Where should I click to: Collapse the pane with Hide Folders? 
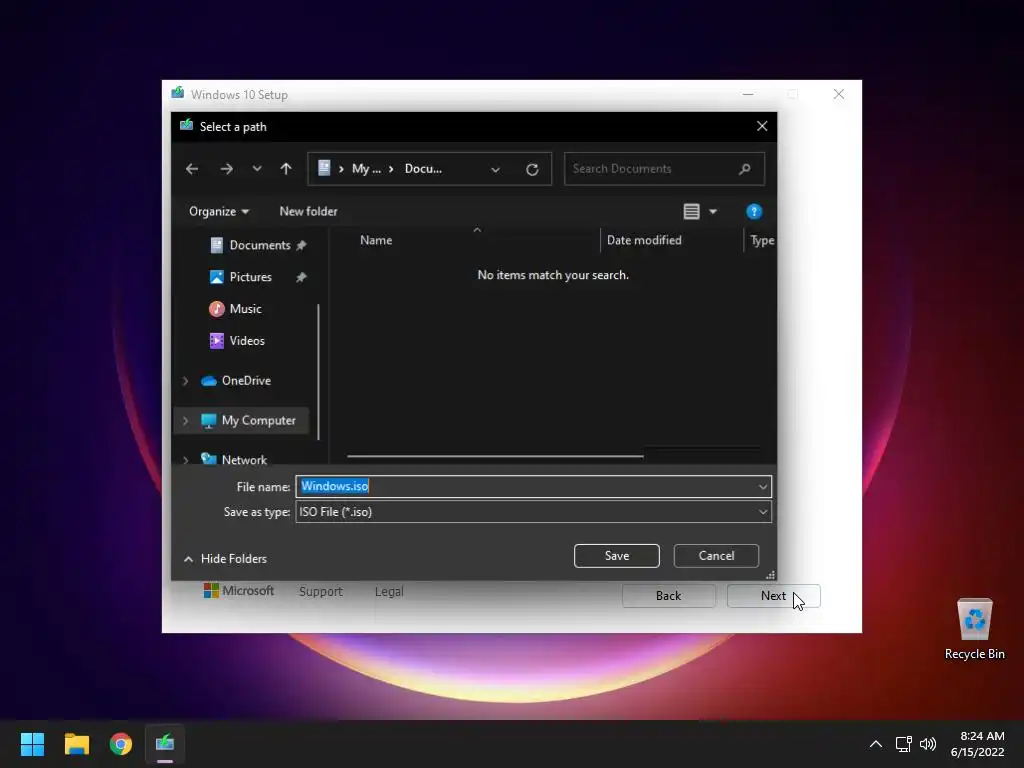point(225,559)
